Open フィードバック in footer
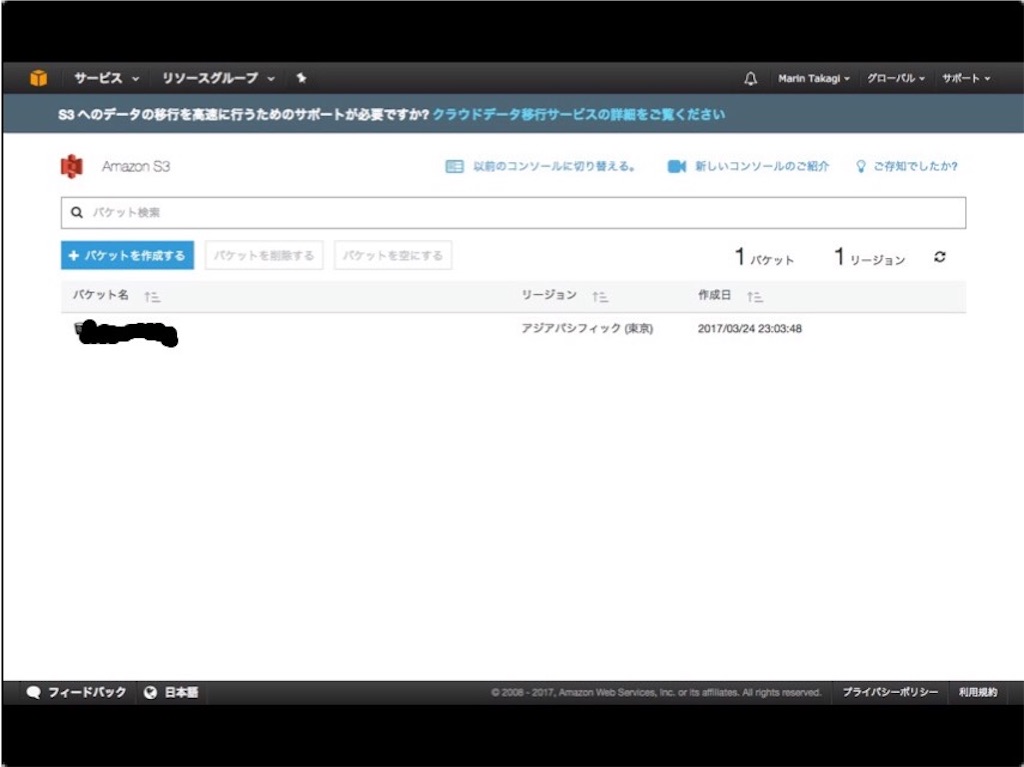 coord(87,693)
